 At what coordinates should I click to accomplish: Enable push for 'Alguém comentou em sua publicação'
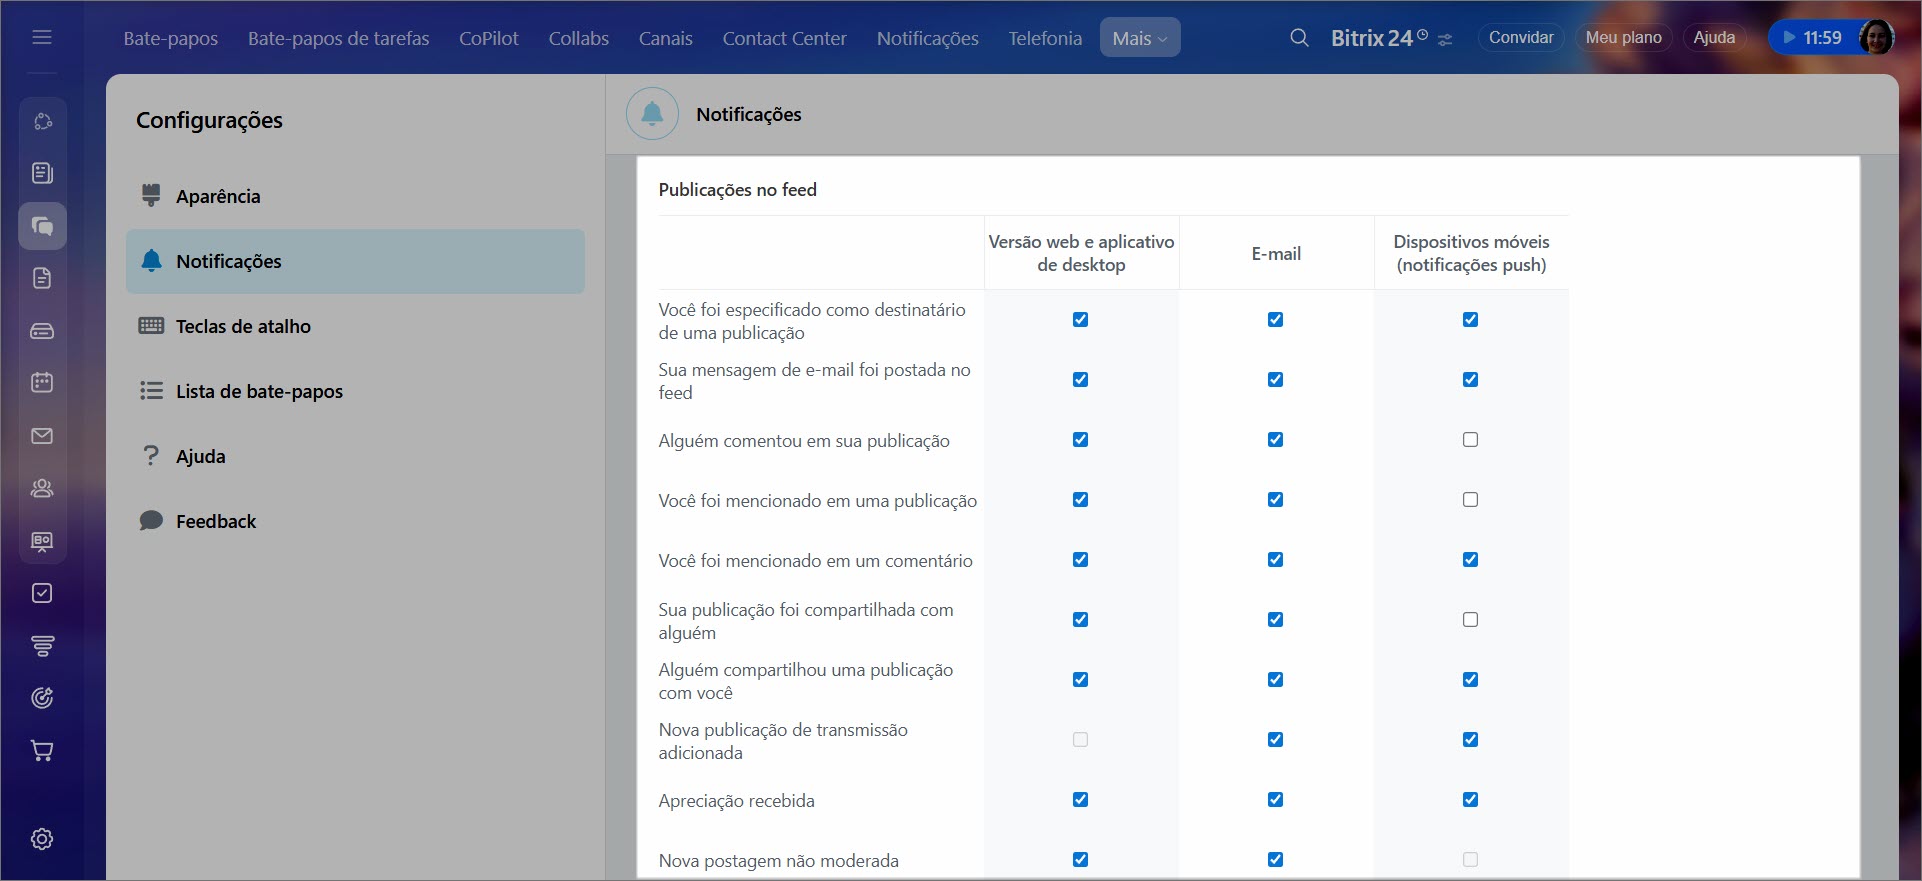click(x=1470, y=440)
